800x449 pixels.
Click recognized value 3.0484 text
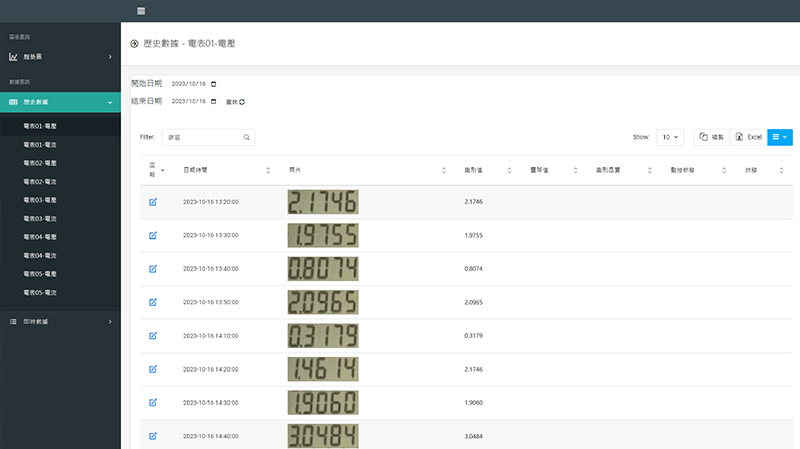pyautogui.click(x=473, y=436)
